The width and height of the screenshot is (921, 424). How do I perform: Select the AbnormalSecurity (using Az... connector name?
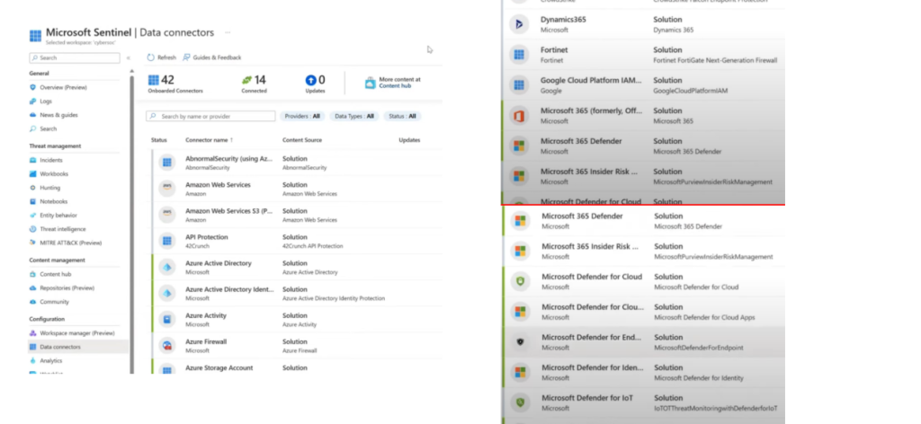[229, 159]
